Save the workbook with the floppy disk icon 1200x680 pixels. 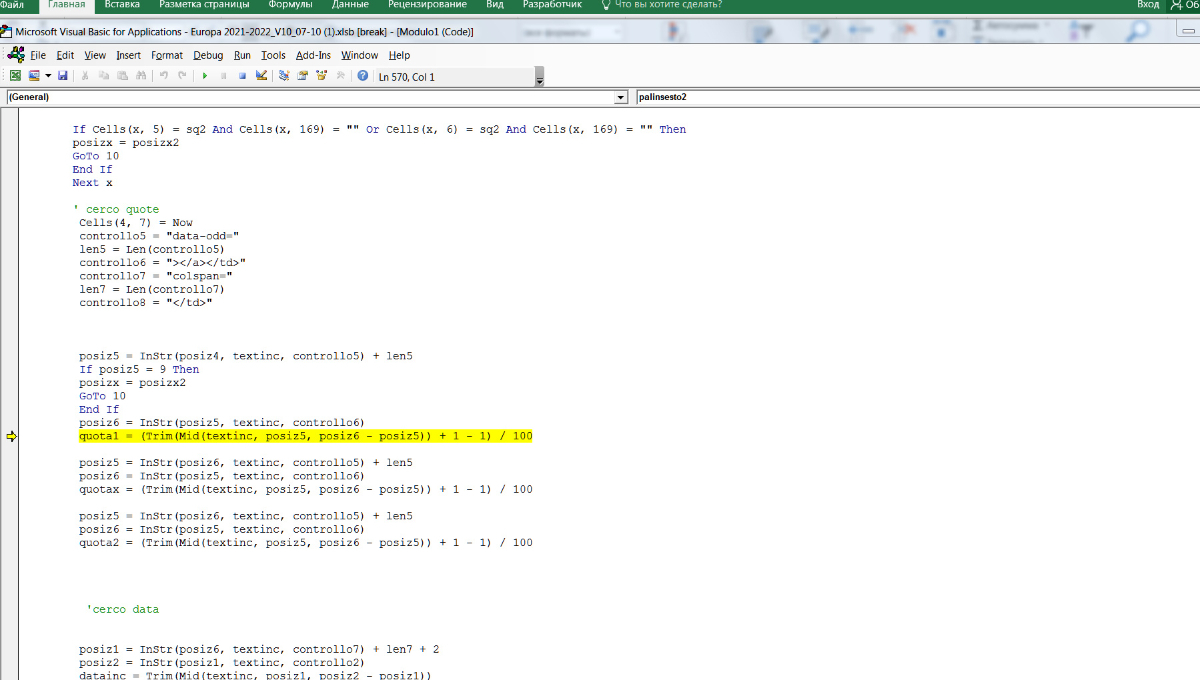[x=63, y=76]
